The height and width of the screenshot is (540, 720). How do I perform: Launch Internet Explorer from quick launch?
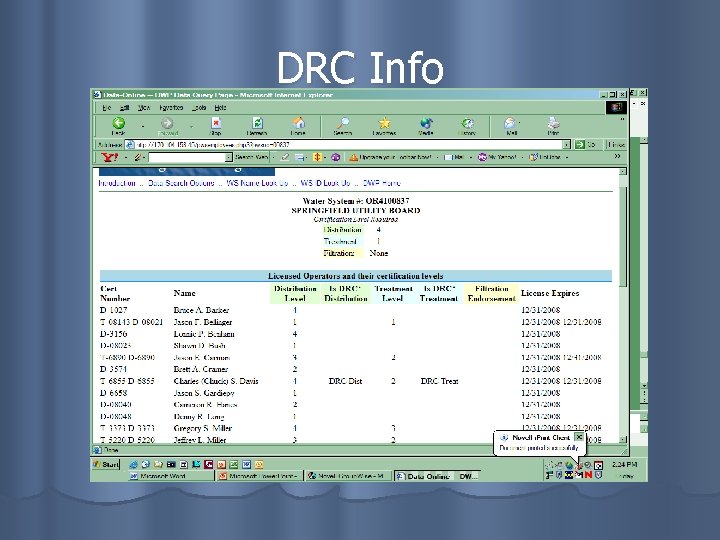point(133,464)
